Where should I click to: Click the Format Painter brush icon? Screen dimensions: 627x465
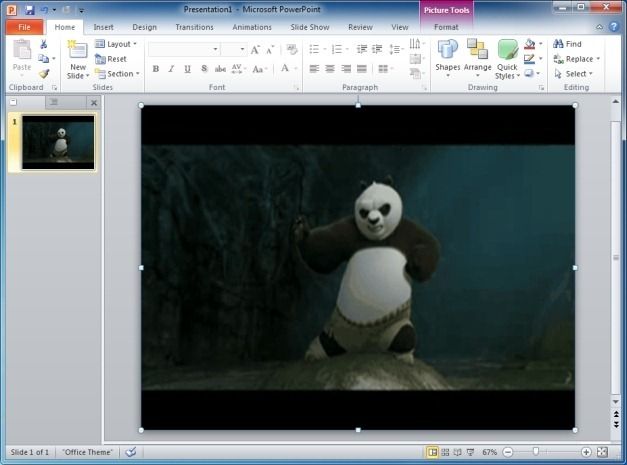pyautogui.click(x=44, y=73)
